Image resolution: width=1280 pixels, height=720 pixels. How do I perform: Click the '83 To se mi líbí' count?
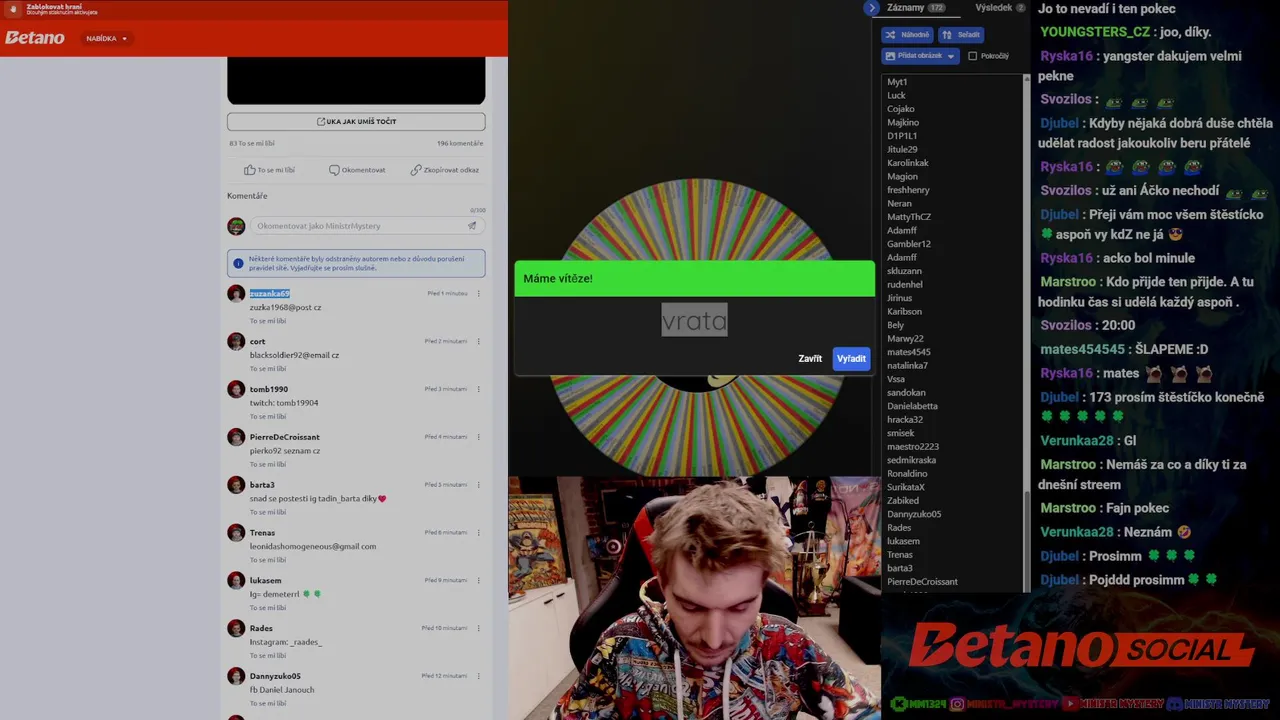[x=252, y=143]
